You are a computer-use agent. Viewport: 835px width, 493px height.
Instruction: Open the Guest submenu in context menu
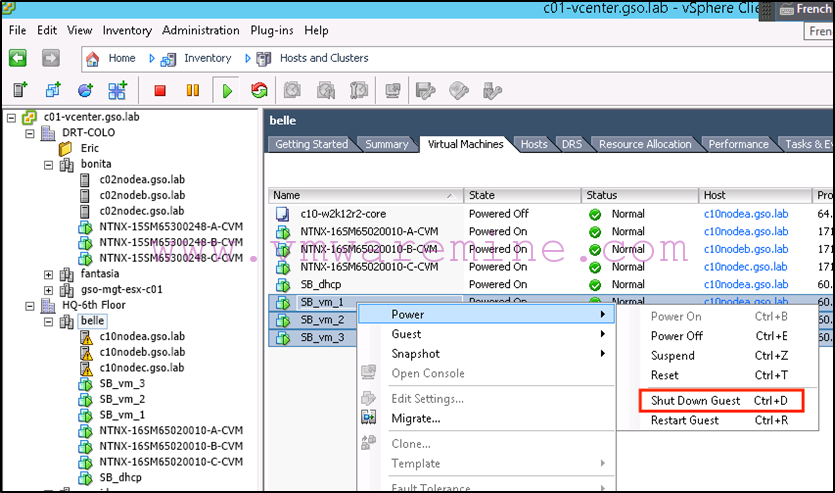pos(486,334)
